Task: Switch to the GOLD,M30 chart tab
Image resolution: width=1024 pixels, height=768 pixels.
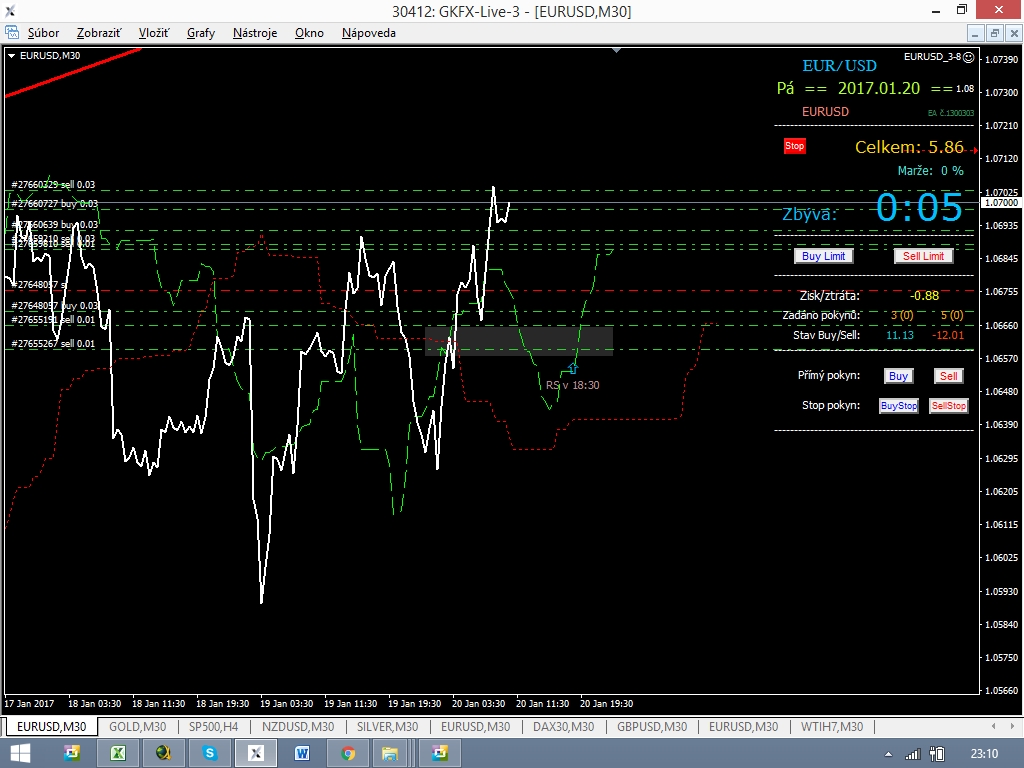Action: click(x=137, y=727)
